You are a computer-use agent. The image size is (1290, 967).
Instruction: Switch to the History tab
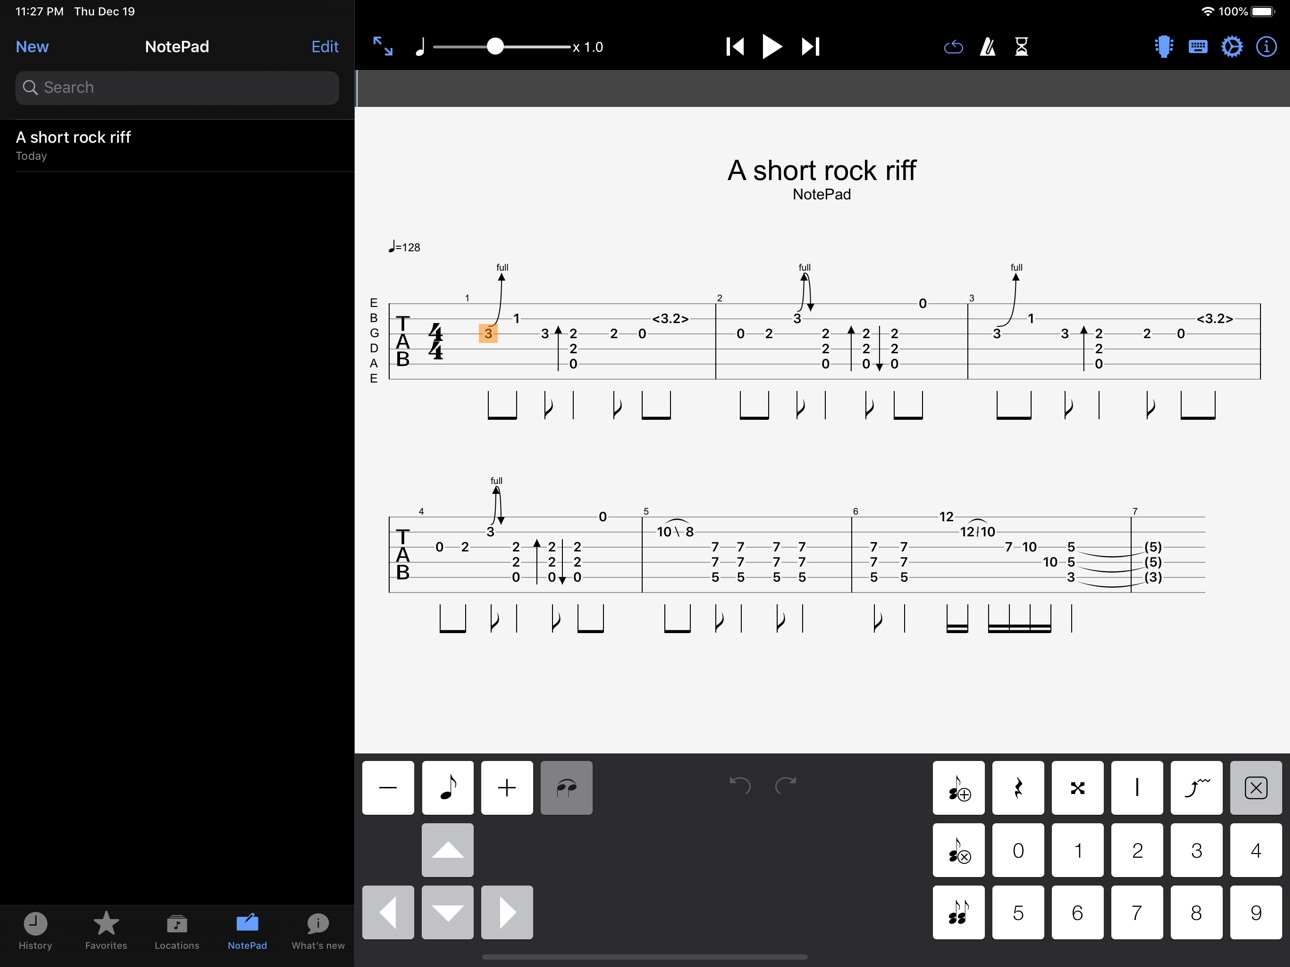click(35, 931)
